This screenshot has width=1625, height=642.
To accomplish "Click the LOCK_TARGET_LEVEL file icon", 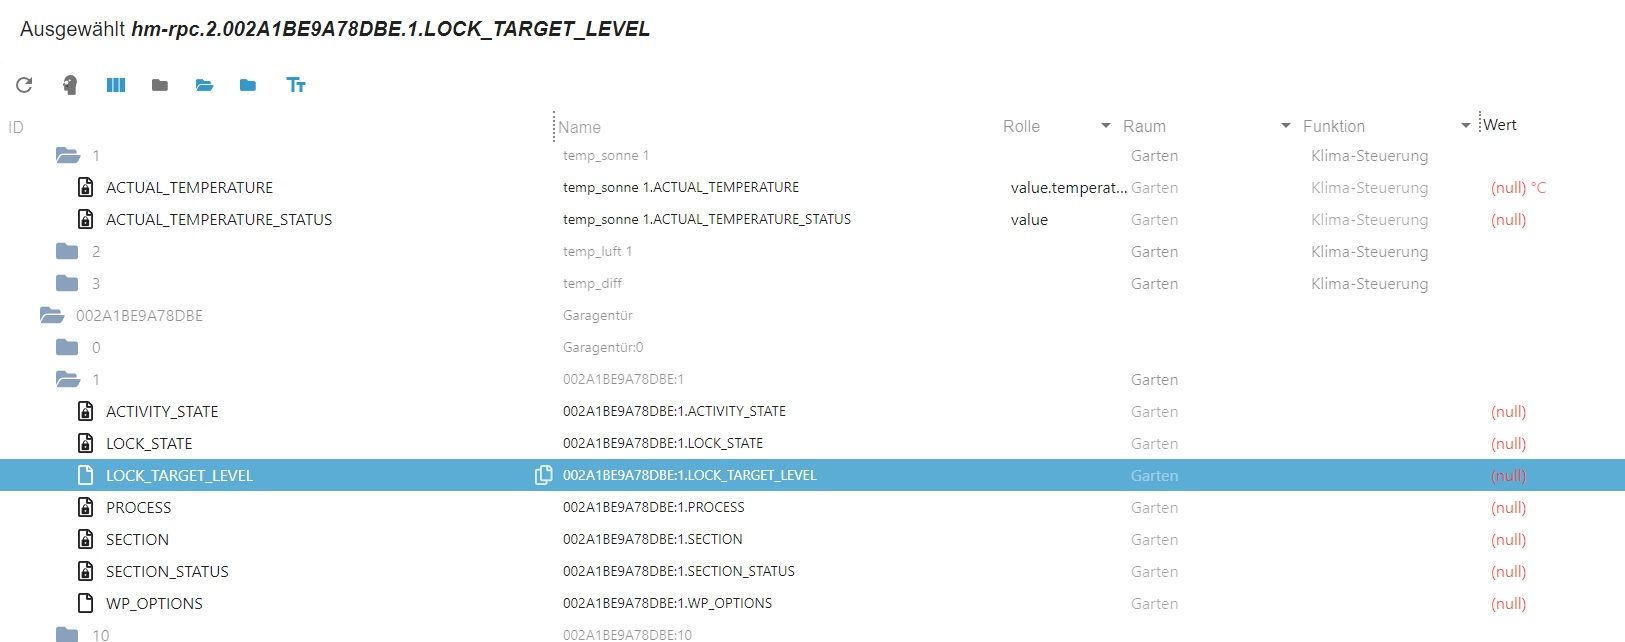I will [86, 475].
